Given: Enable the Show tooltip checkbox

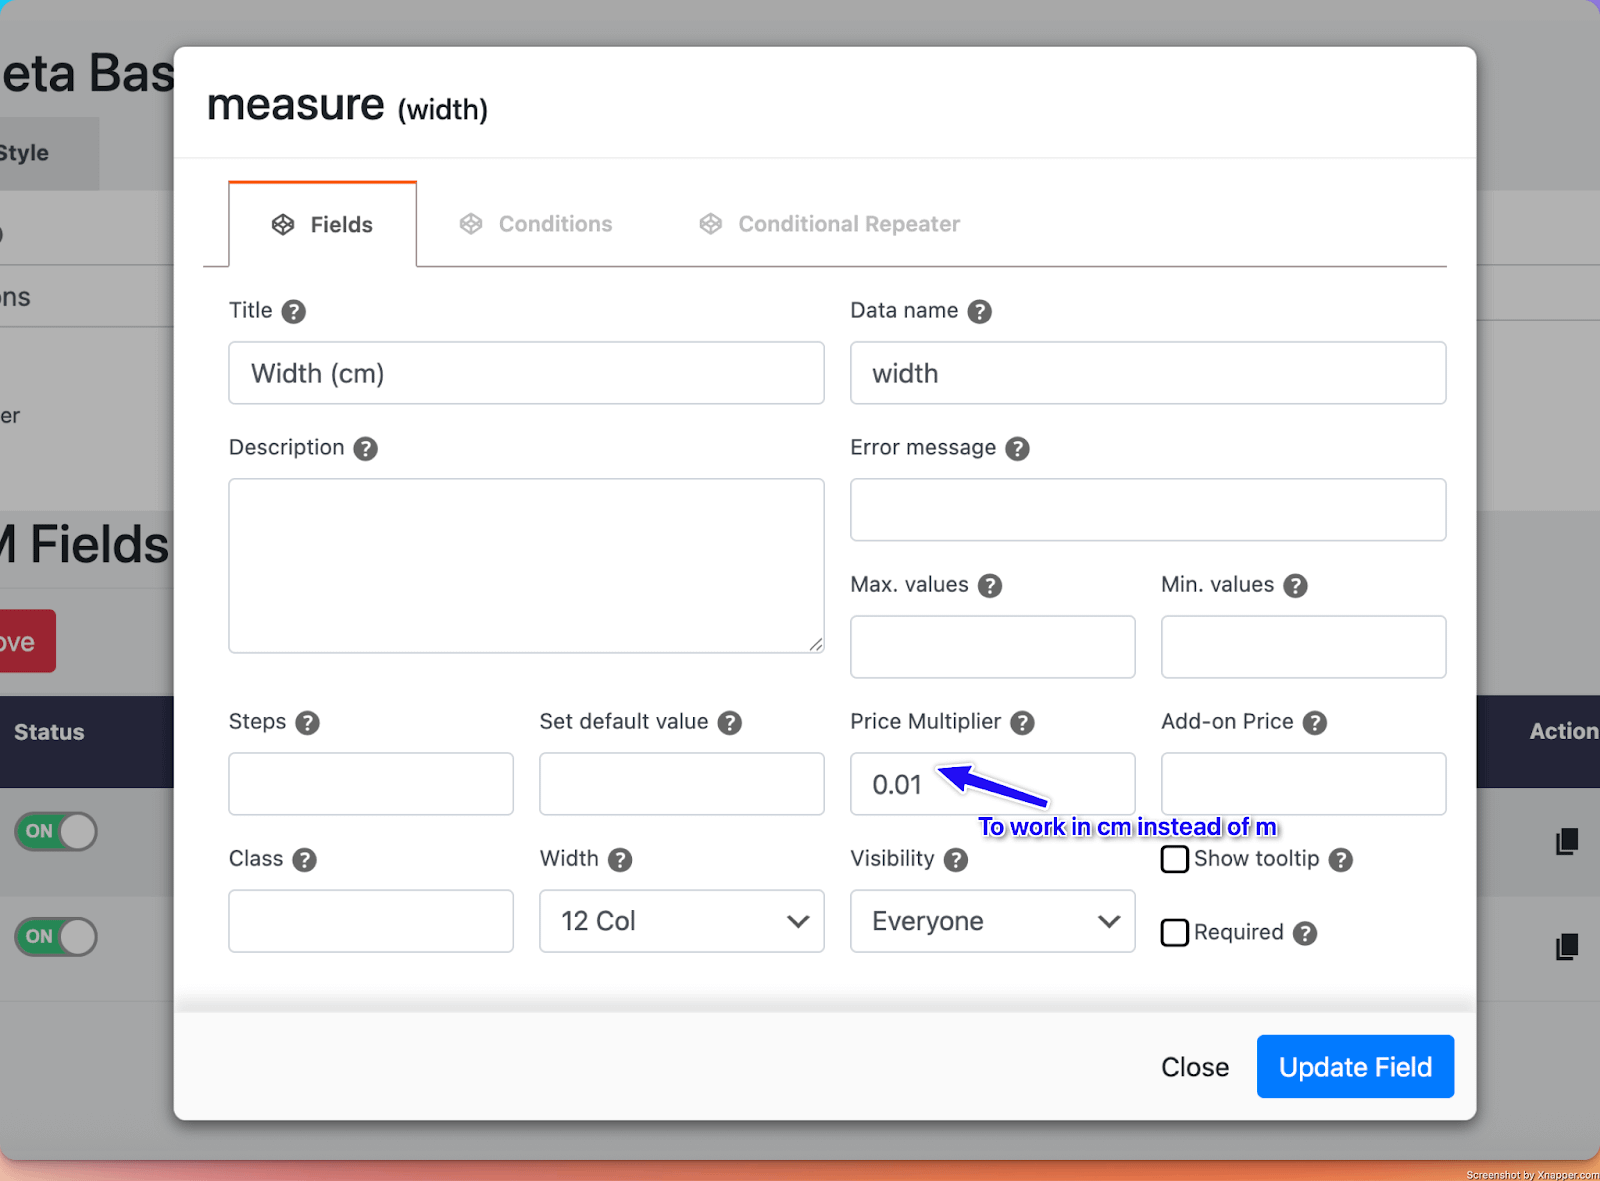Looking at the screenshot, I should coord(1175,859).
